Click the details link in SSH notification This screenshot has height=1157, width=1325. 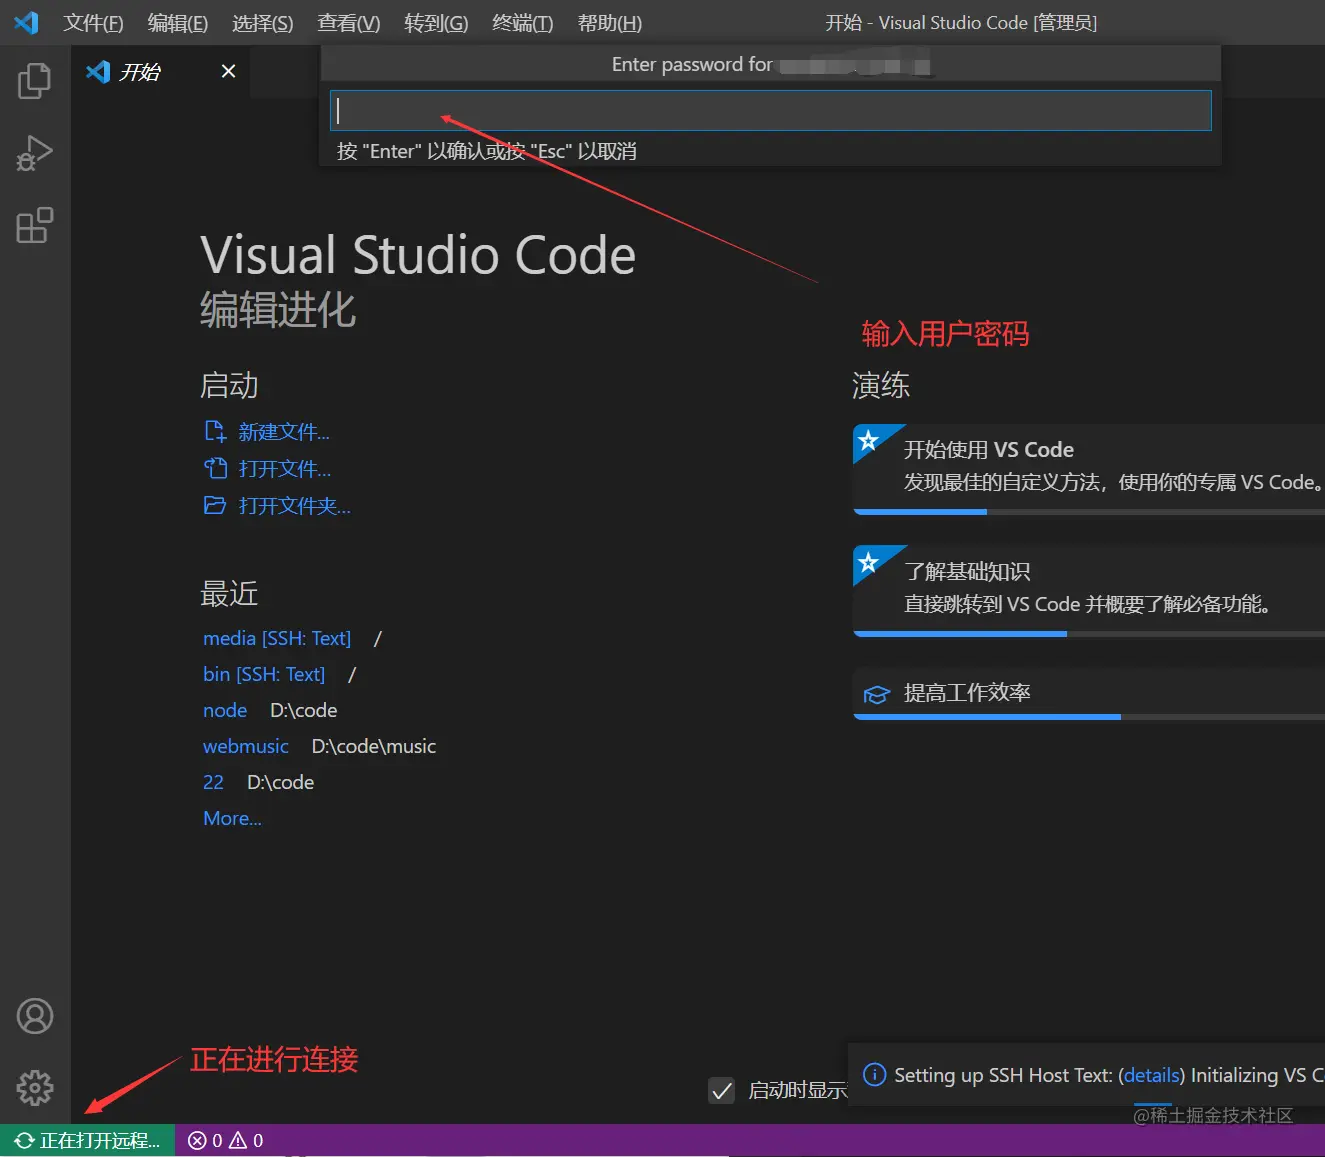(x=1152, y=1075)
